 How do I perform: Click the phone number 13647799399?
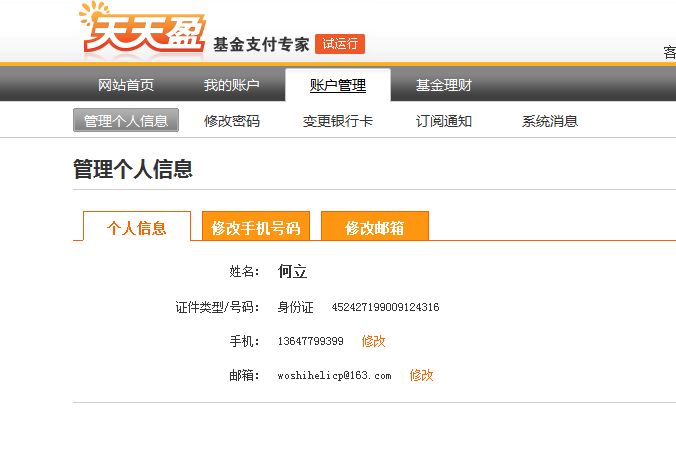click(x=310, y=341)
